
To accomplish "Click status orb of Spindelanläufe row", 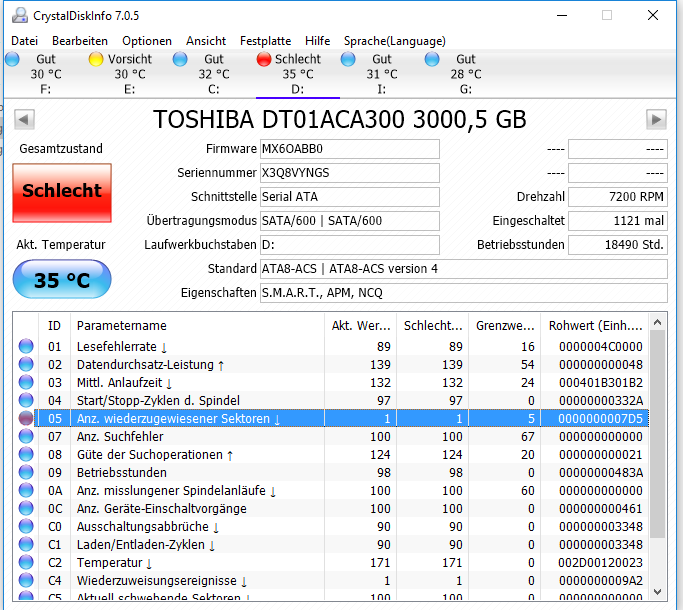I will [x=26, y=490].
